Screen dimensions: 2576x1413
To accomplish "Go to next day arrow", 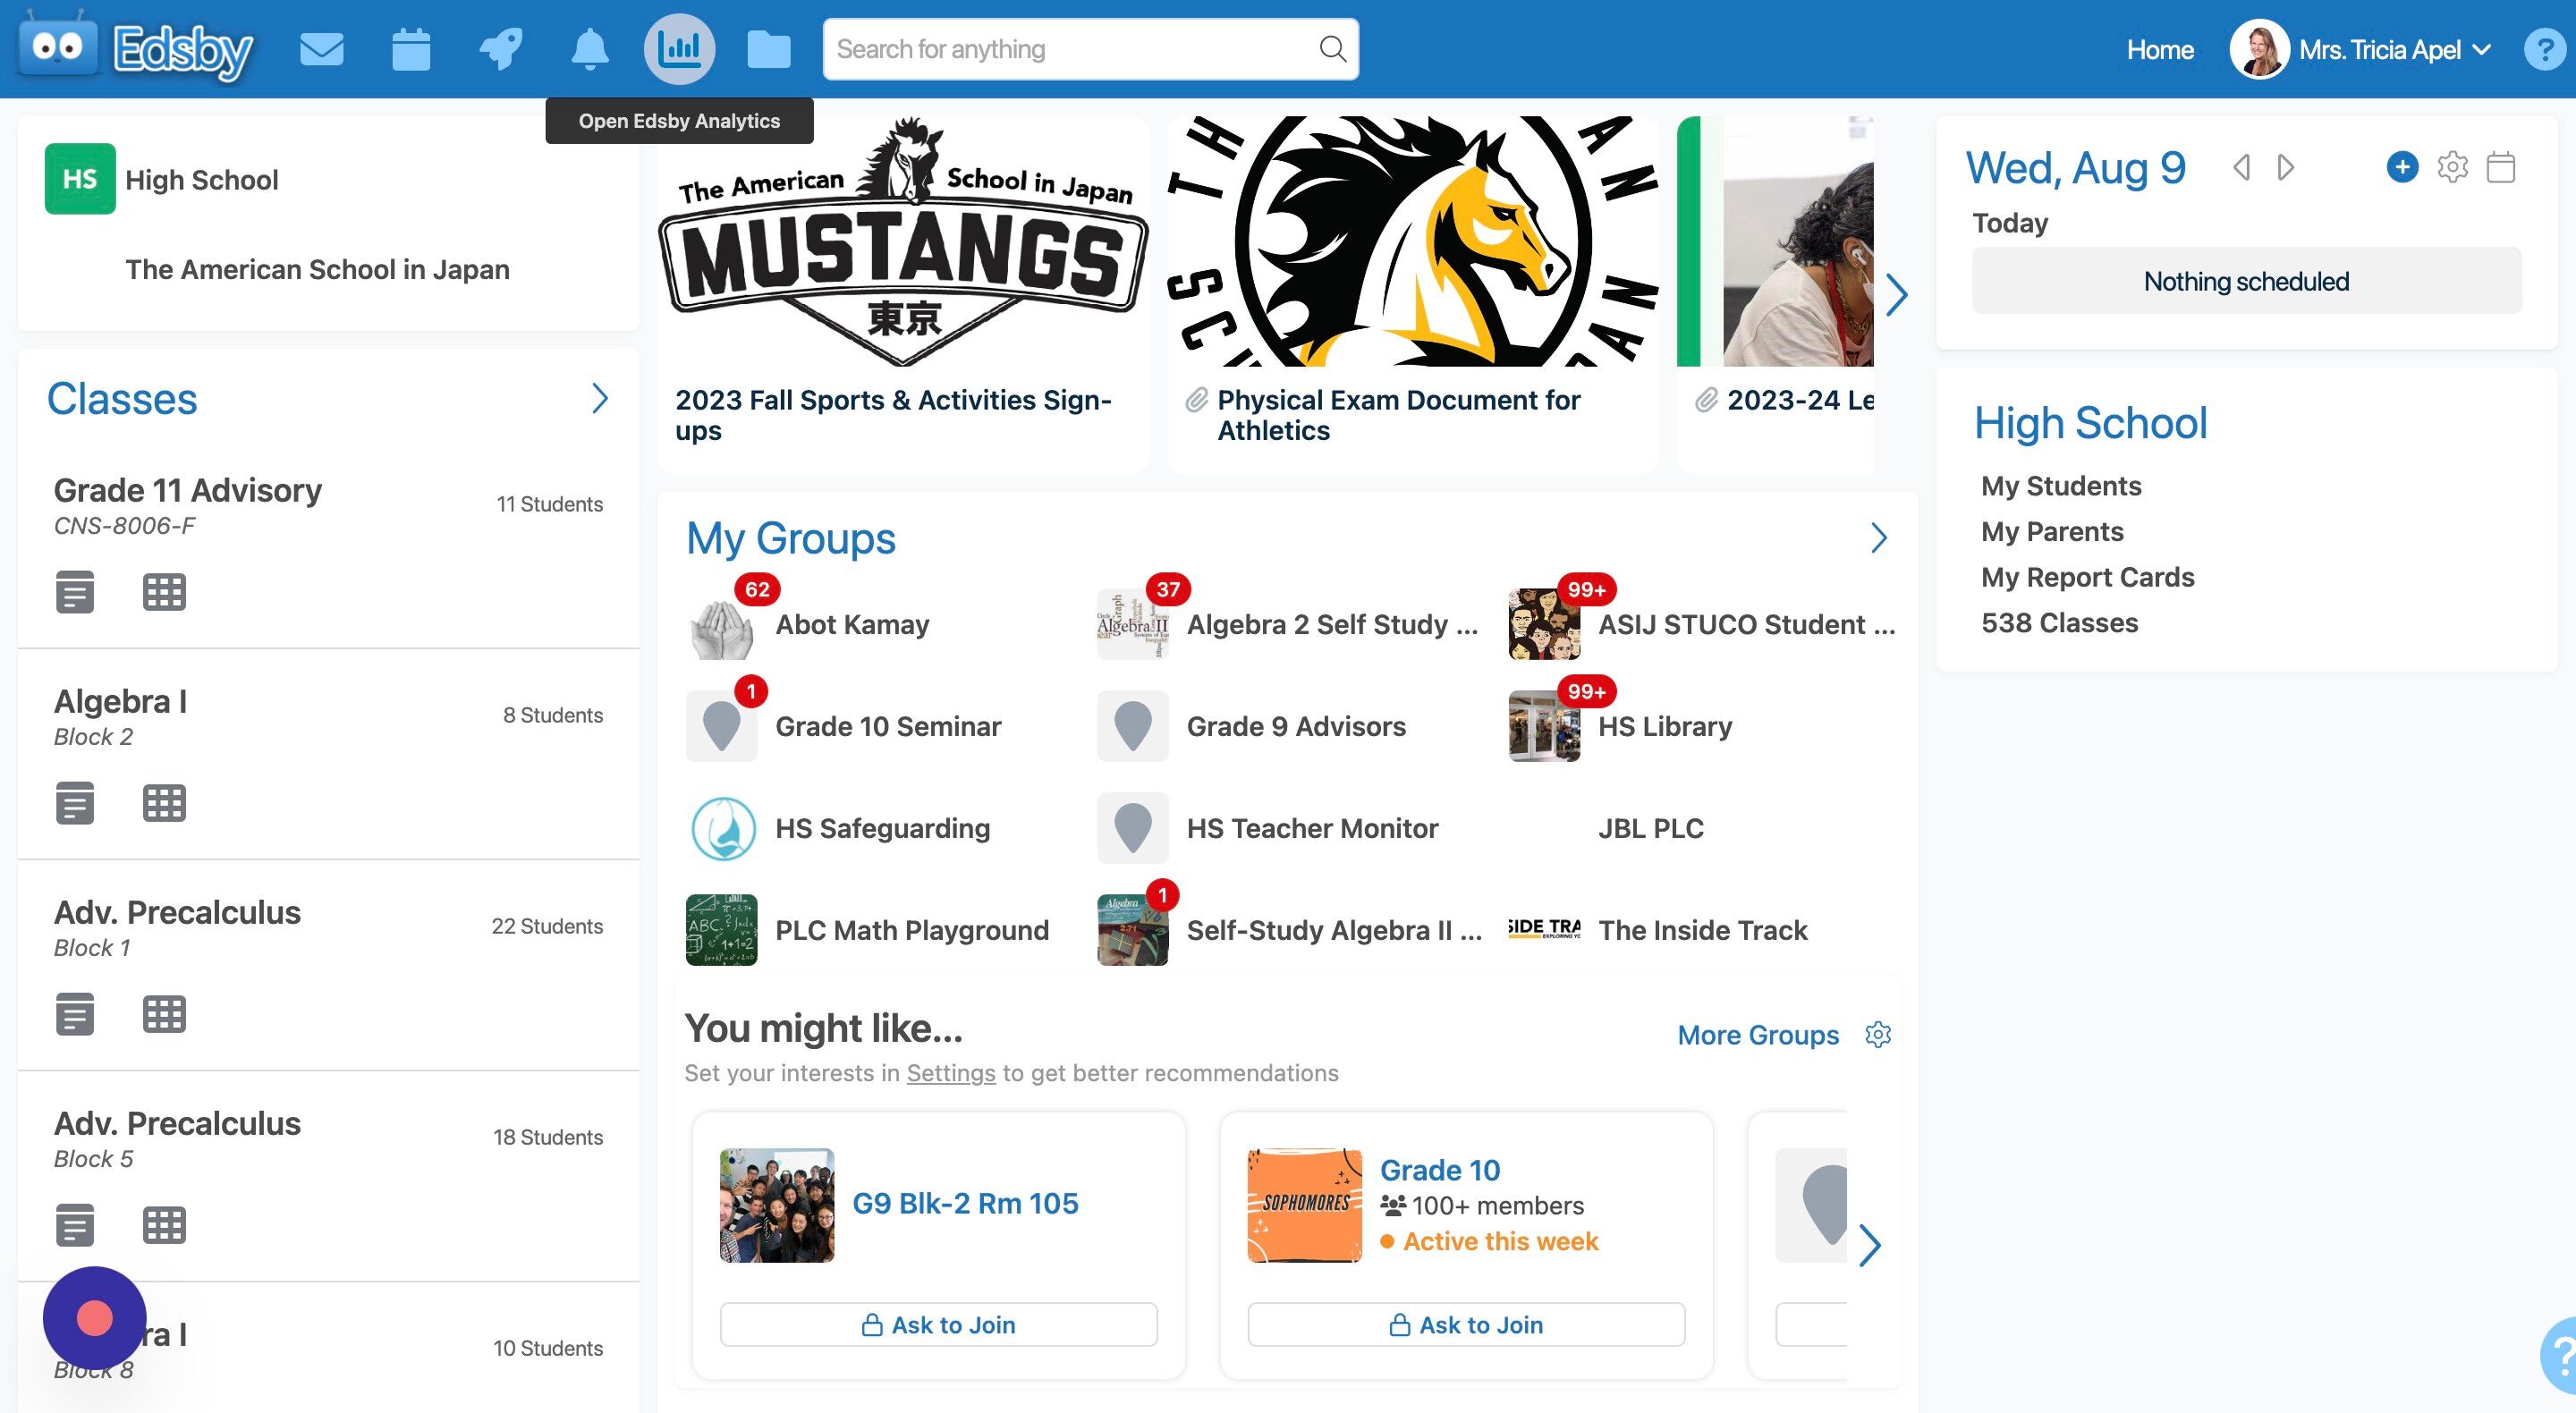I will (x=2285, y=167).
